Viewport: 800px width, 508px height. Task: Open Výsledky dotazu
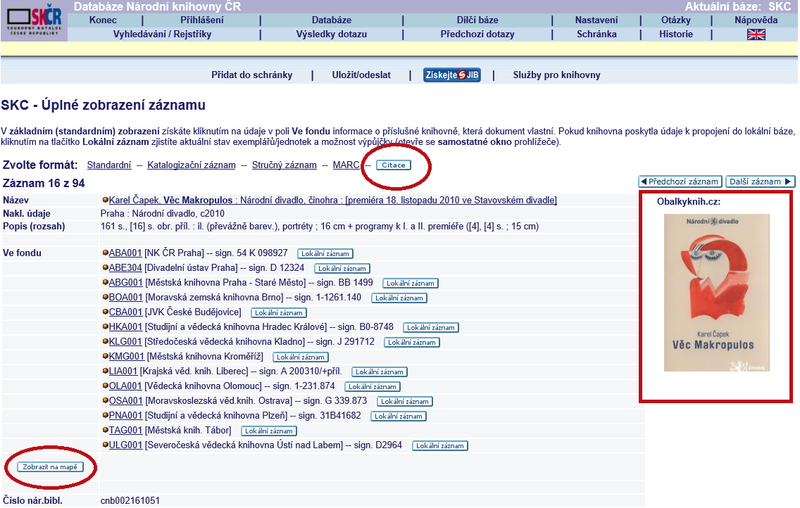pyautogui.click(x=331, y=34)
